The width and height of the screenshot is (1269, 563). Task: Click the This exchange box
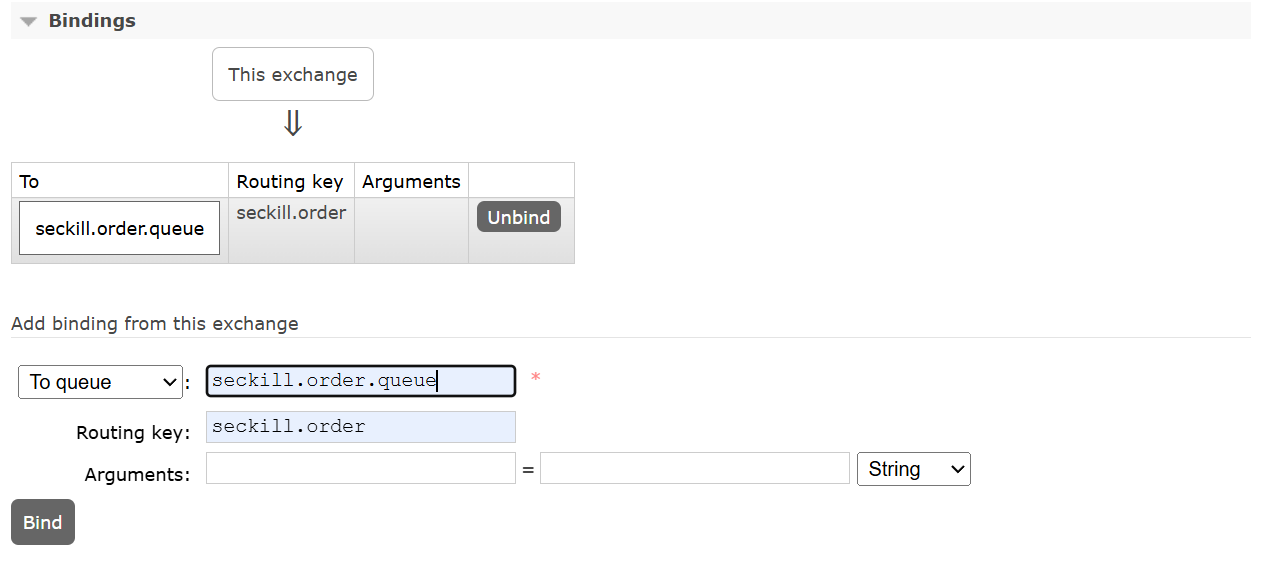coord(293,74)
